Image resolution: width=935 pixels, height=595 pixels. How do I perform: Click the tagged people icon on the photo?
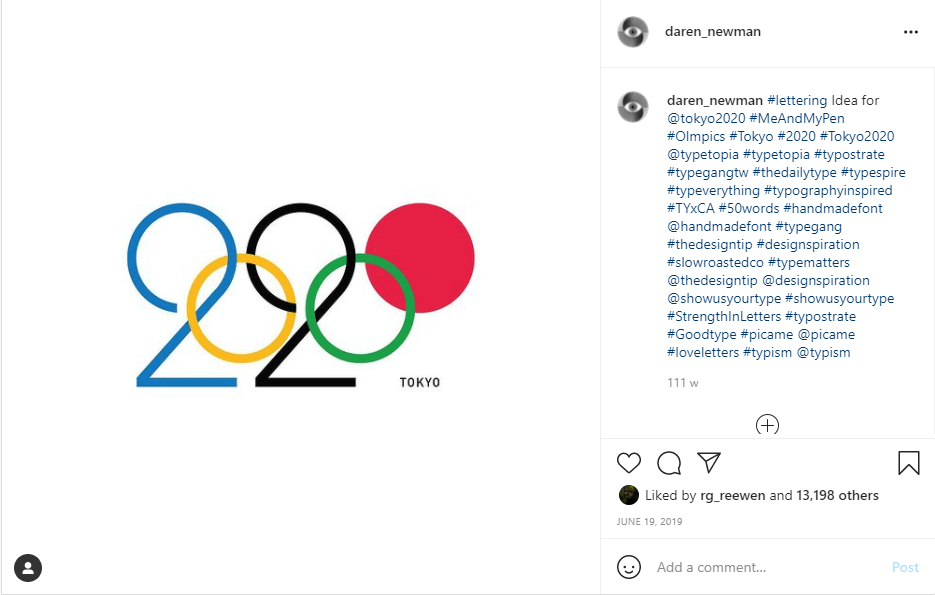coord(28,568)
